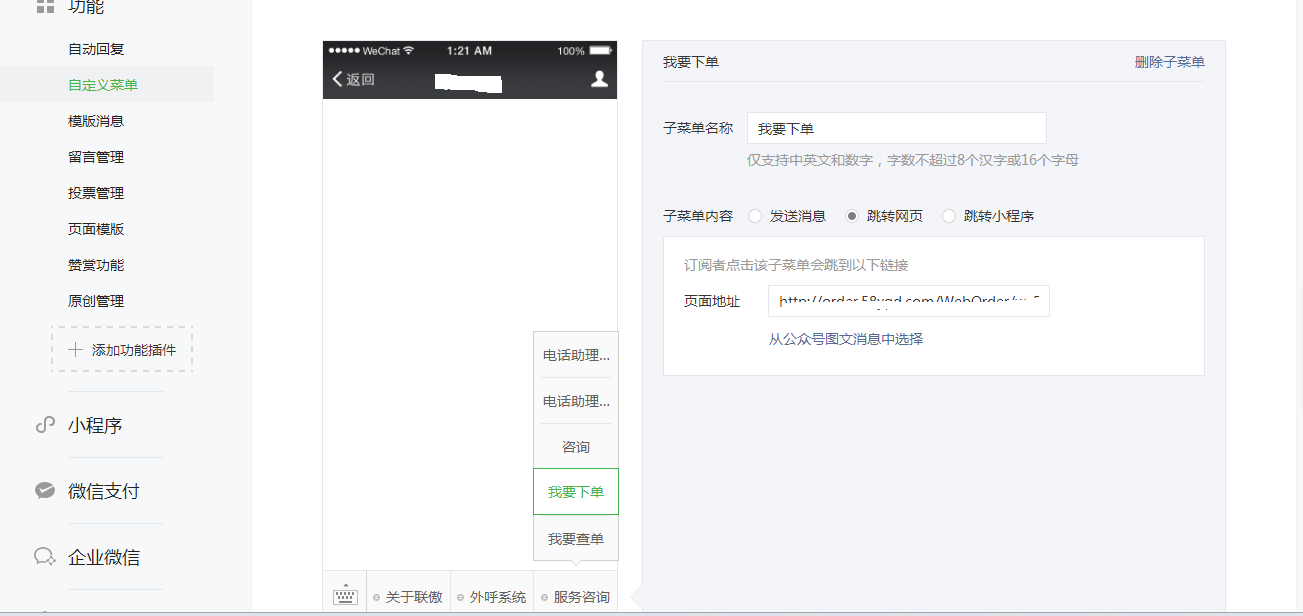Open 微信支付 section
1303x616 pixels.
pos(104,491)
